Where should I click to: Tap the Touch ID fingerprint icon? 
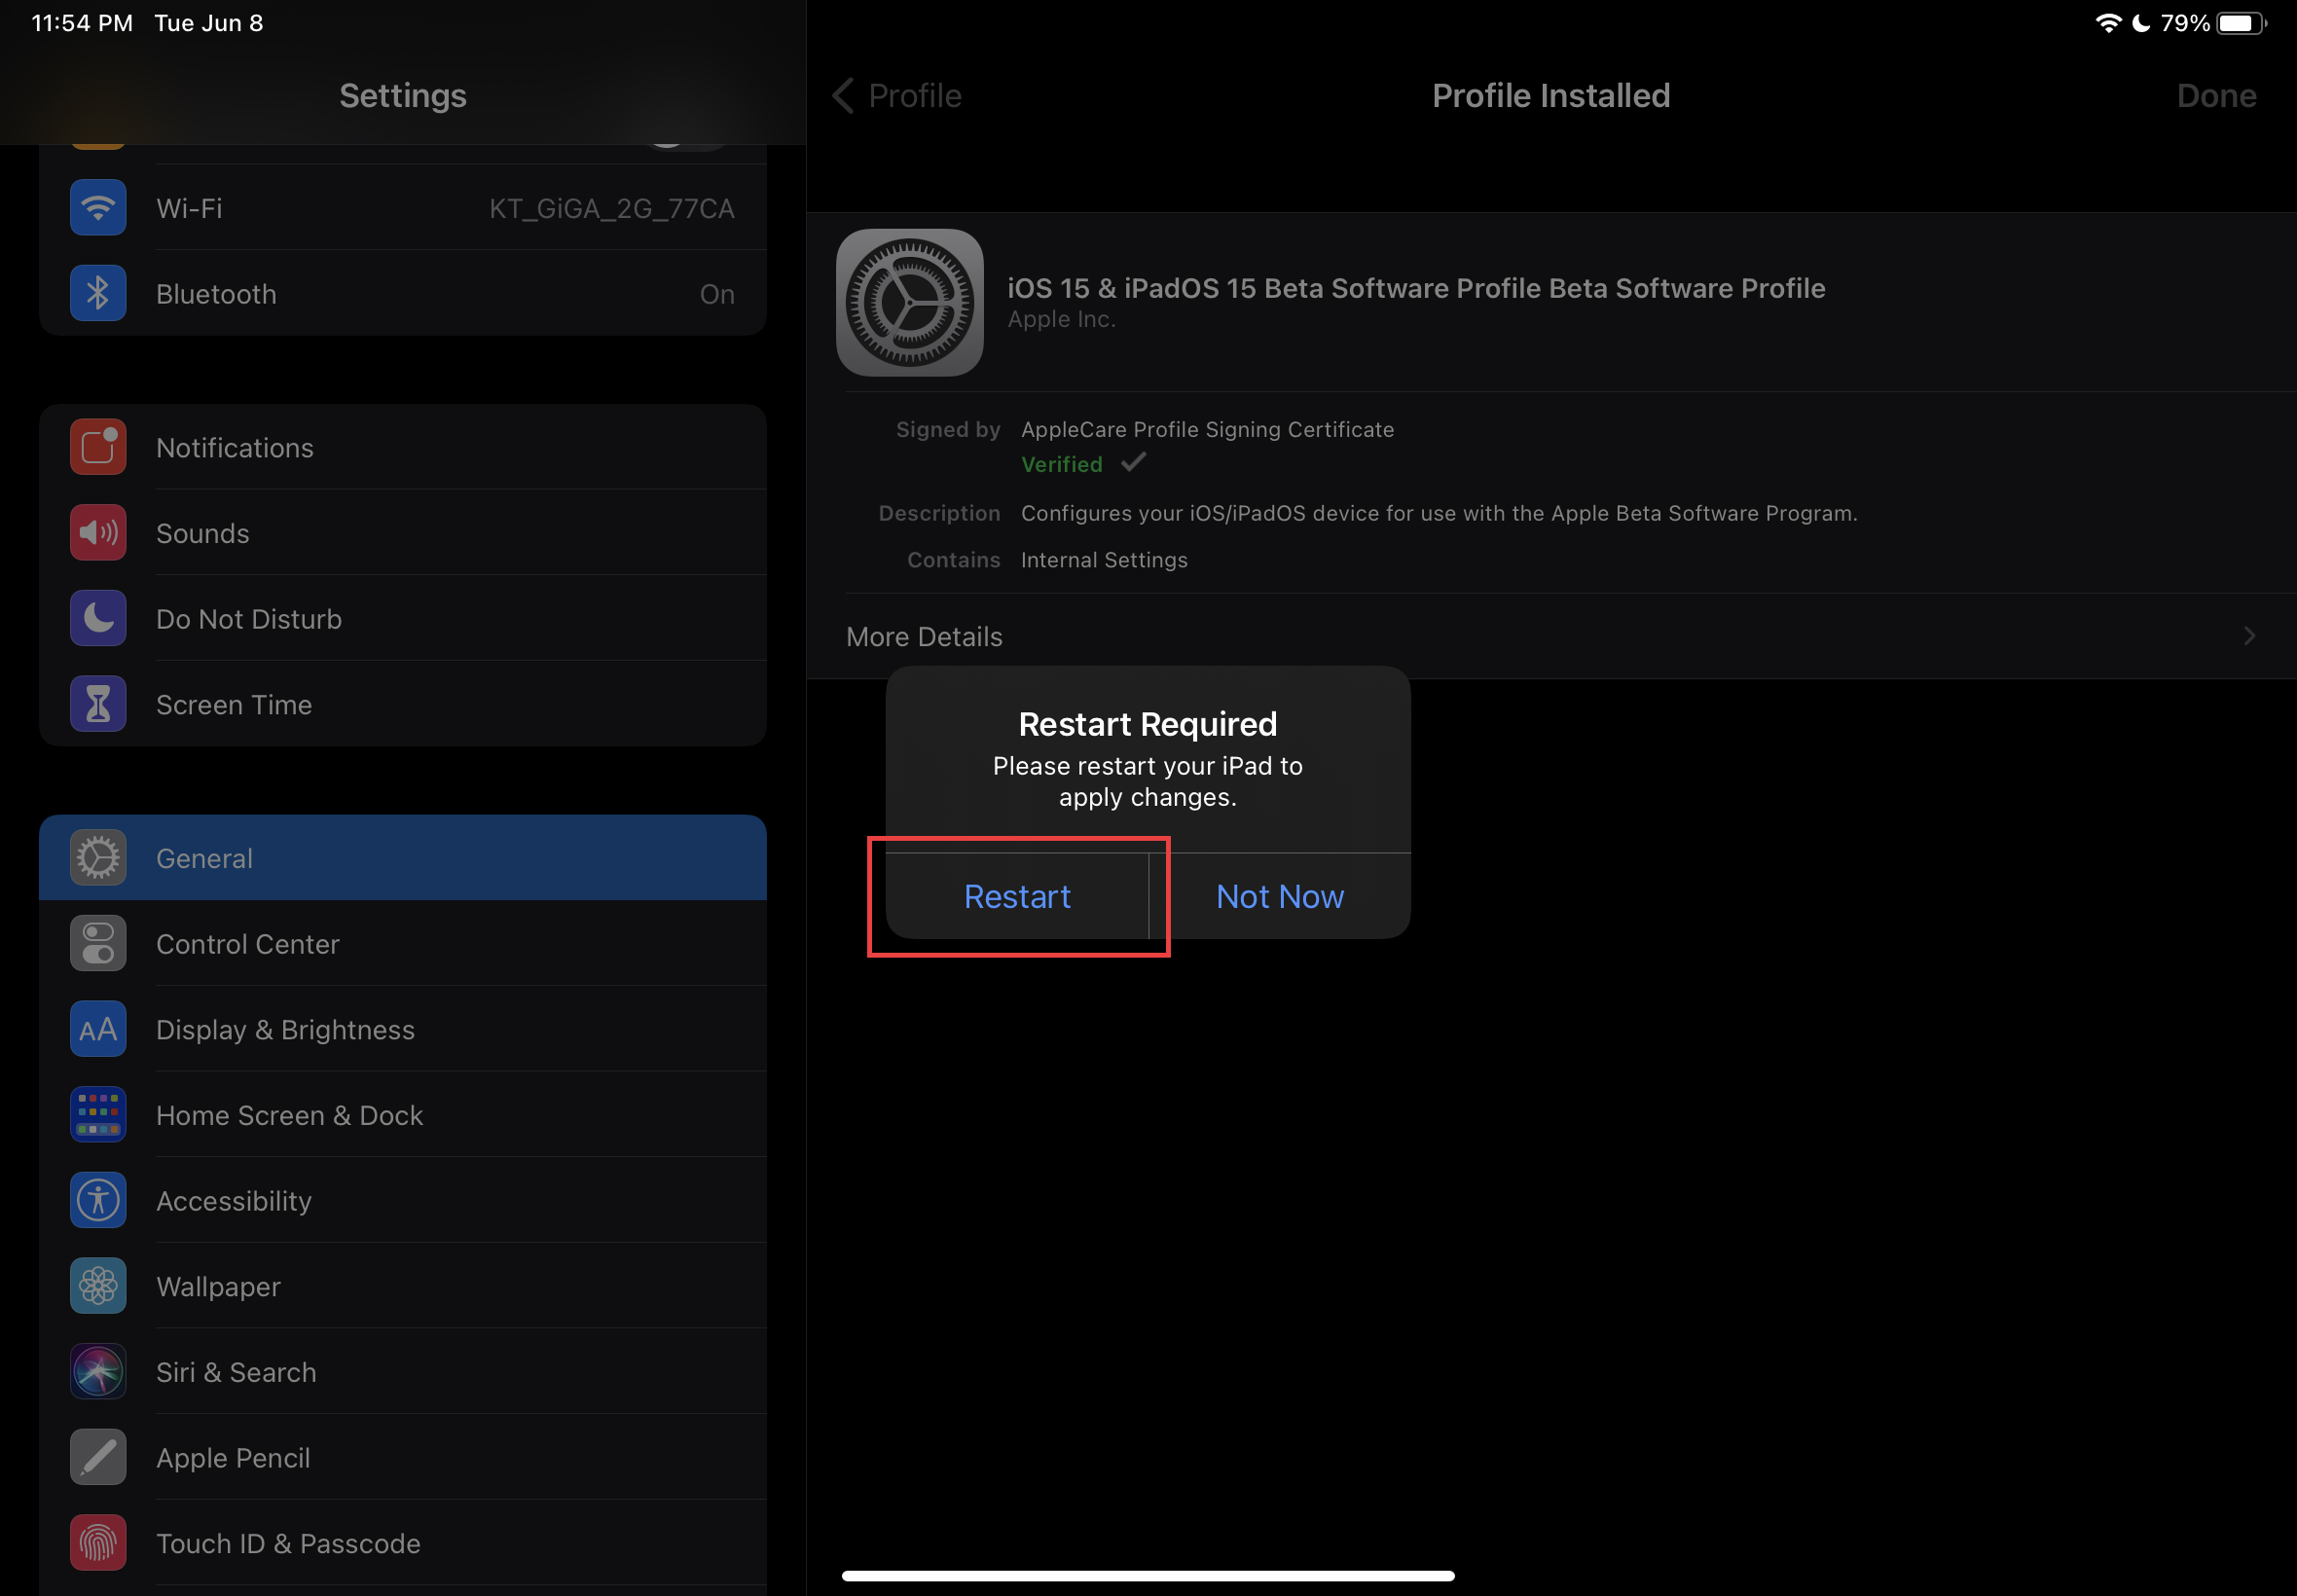(98, 1542)
